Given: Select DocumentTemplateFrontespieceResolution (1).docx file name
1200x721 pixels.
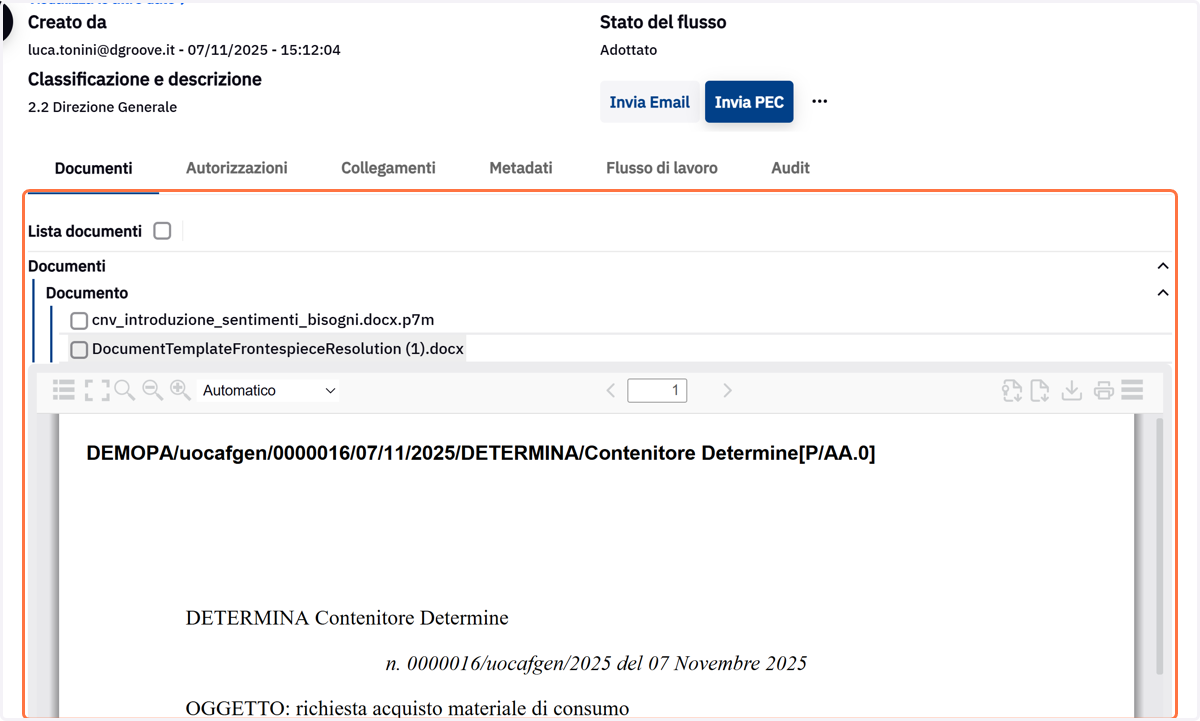Looking at the screenshot, I should (x=278, y=349).
